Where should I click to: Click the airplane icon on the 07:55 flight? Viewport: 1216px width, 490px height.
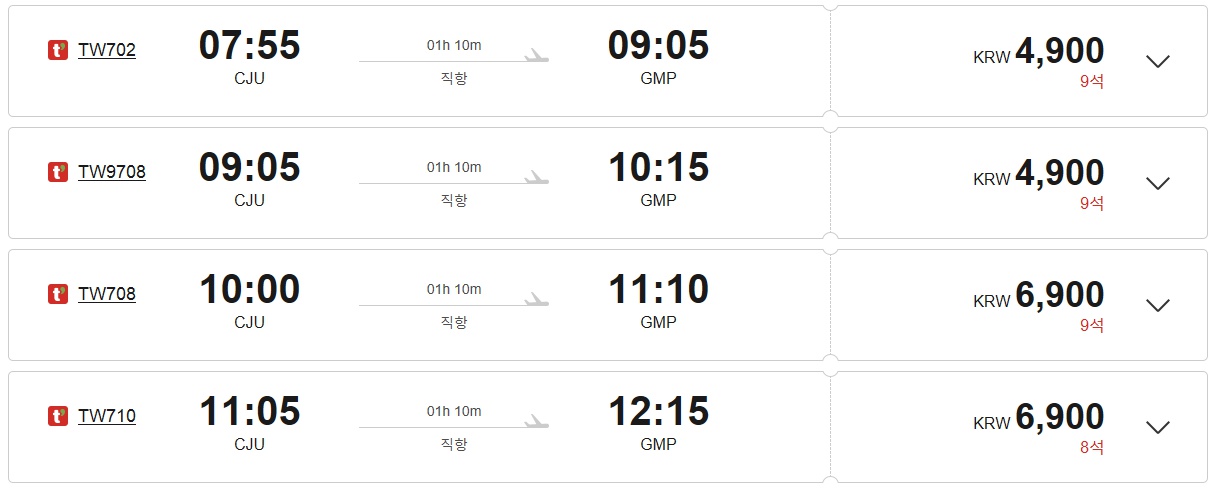pos(537,55)
